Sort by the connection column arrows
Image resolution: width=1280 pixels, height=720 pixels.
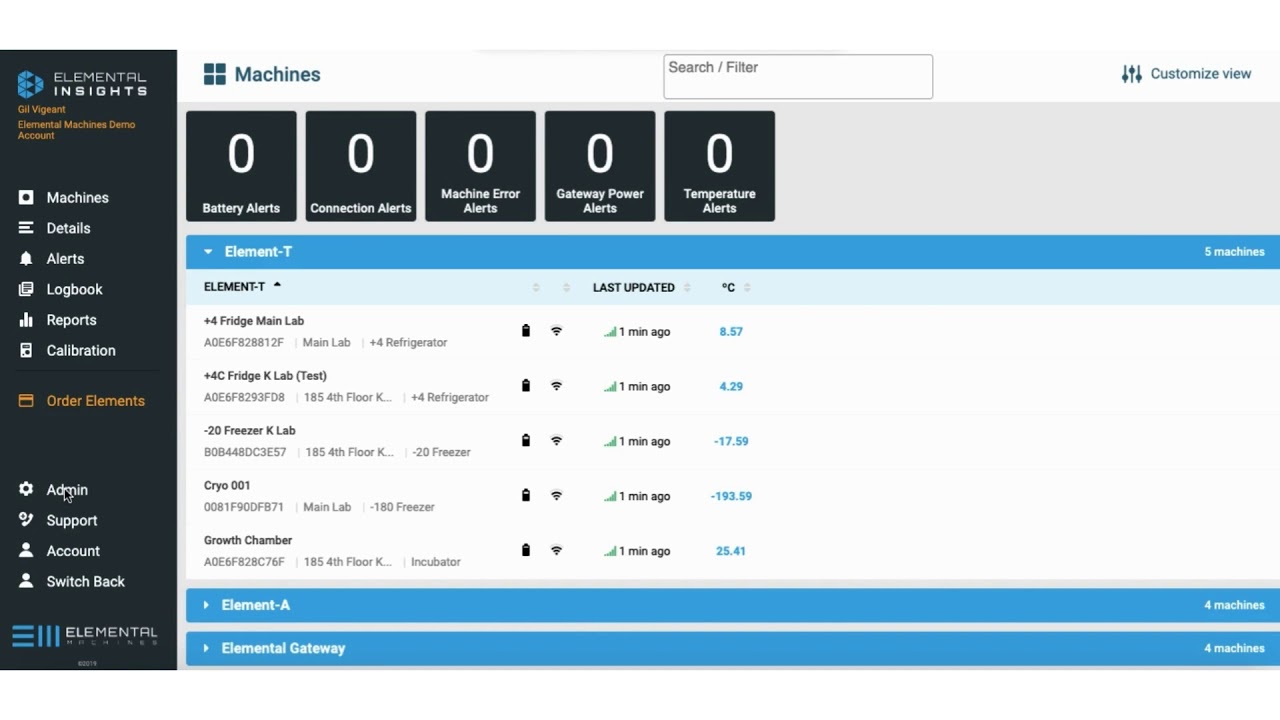tap(566, 288)
